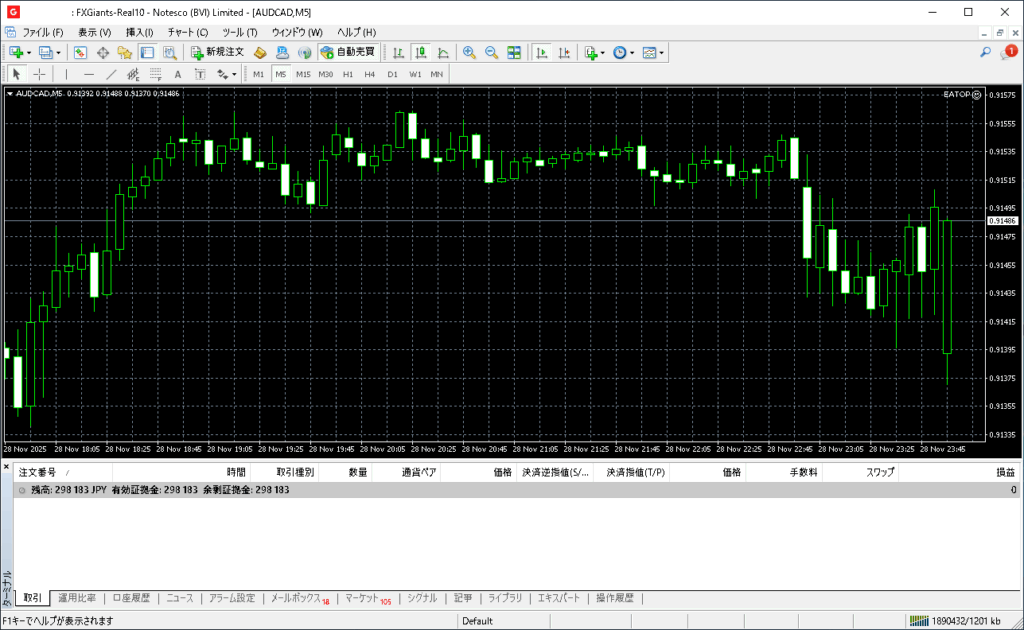Expand the new chart dropdown arrow
This screenshot has width=1024, height=630.
(x=29, y=52)
